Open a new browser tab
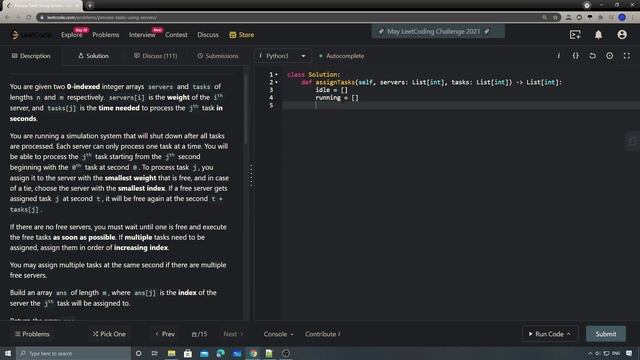The height and width of the screenshot is (360, 640). (90, 5)
